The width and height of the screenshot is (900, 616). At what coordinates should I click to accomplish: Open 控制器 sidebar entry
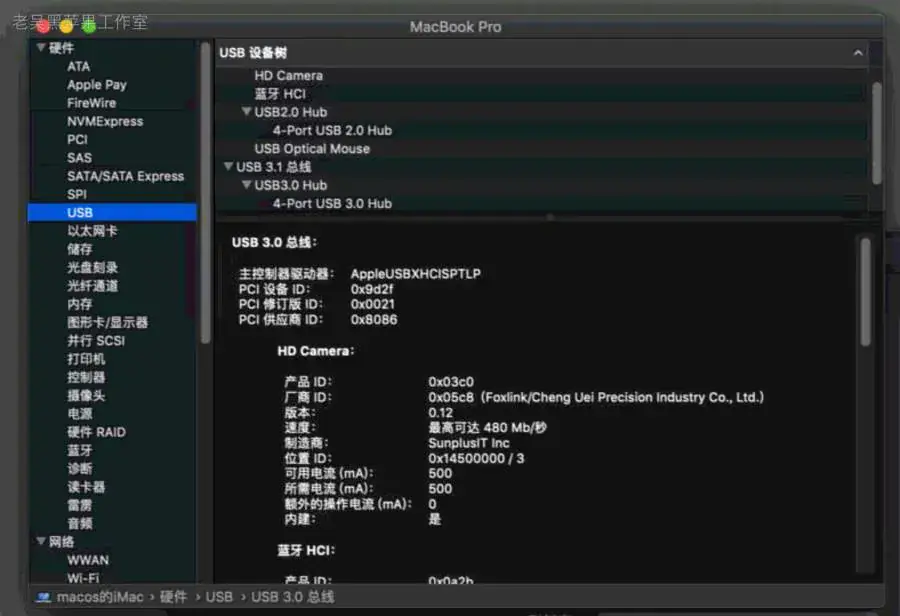pyautogui.click(x=86, y=377)
